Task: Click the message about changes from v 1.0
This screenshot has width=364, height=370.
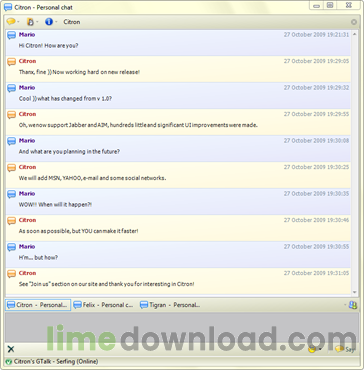Action: [65, 99]
